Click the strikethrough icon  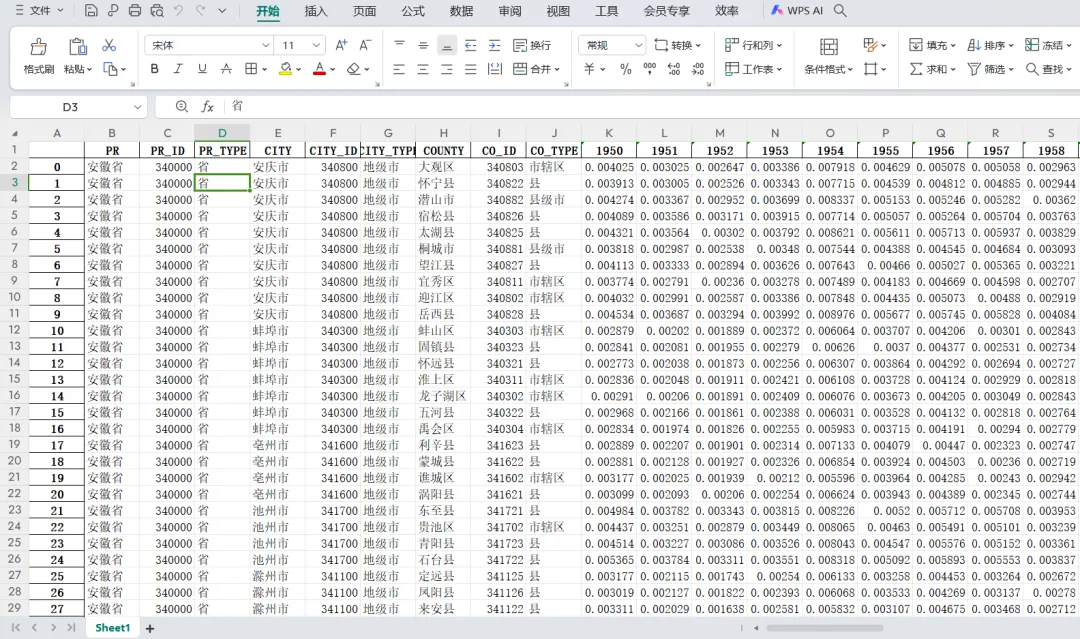pyautogui.click(x=226, y=69)
